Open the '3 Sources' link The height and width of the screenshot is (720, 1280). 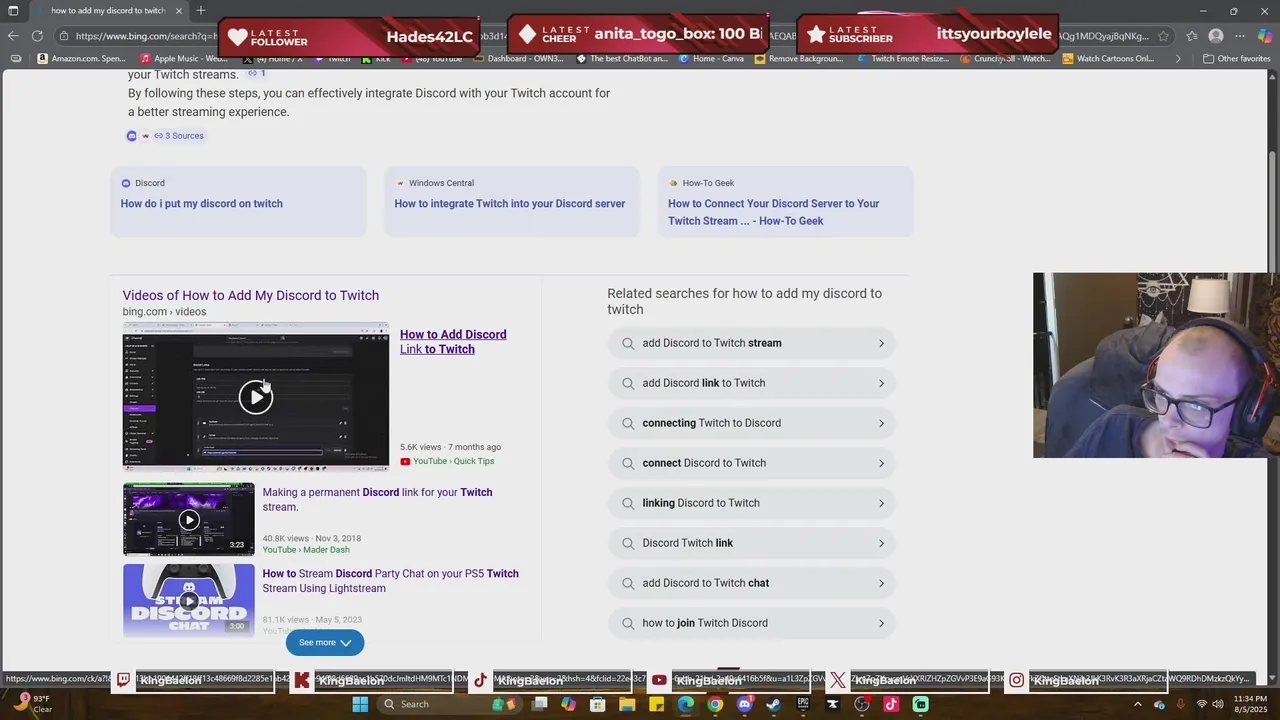[178, 136]
